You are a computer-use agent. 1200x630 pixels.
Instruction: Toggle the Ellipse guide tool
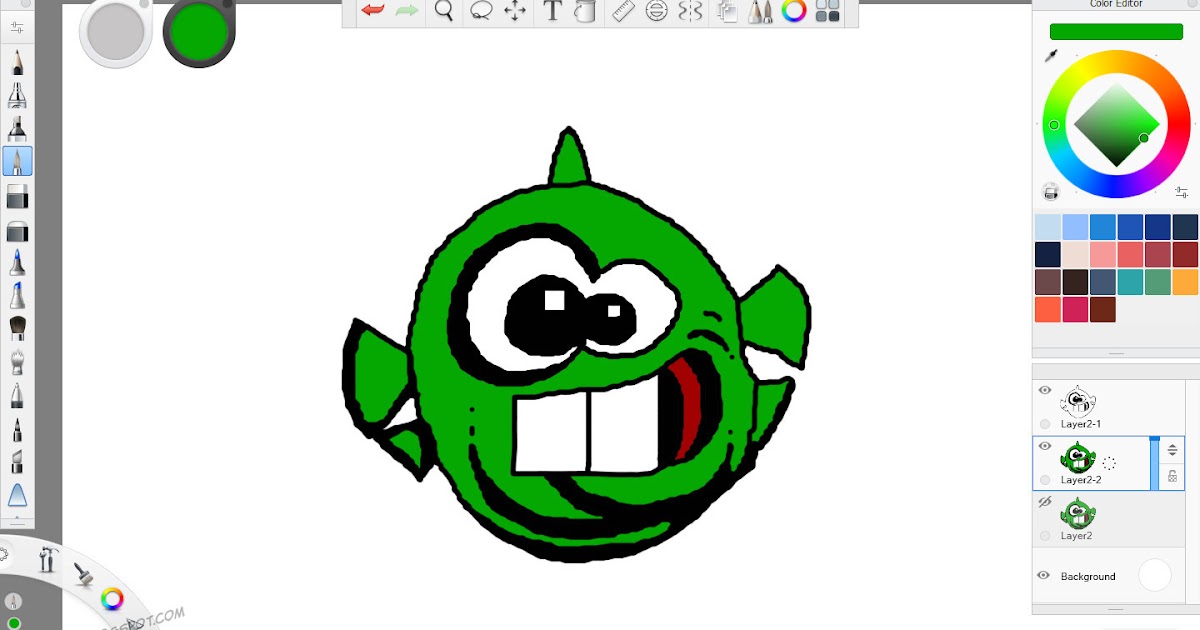point(656,11)
